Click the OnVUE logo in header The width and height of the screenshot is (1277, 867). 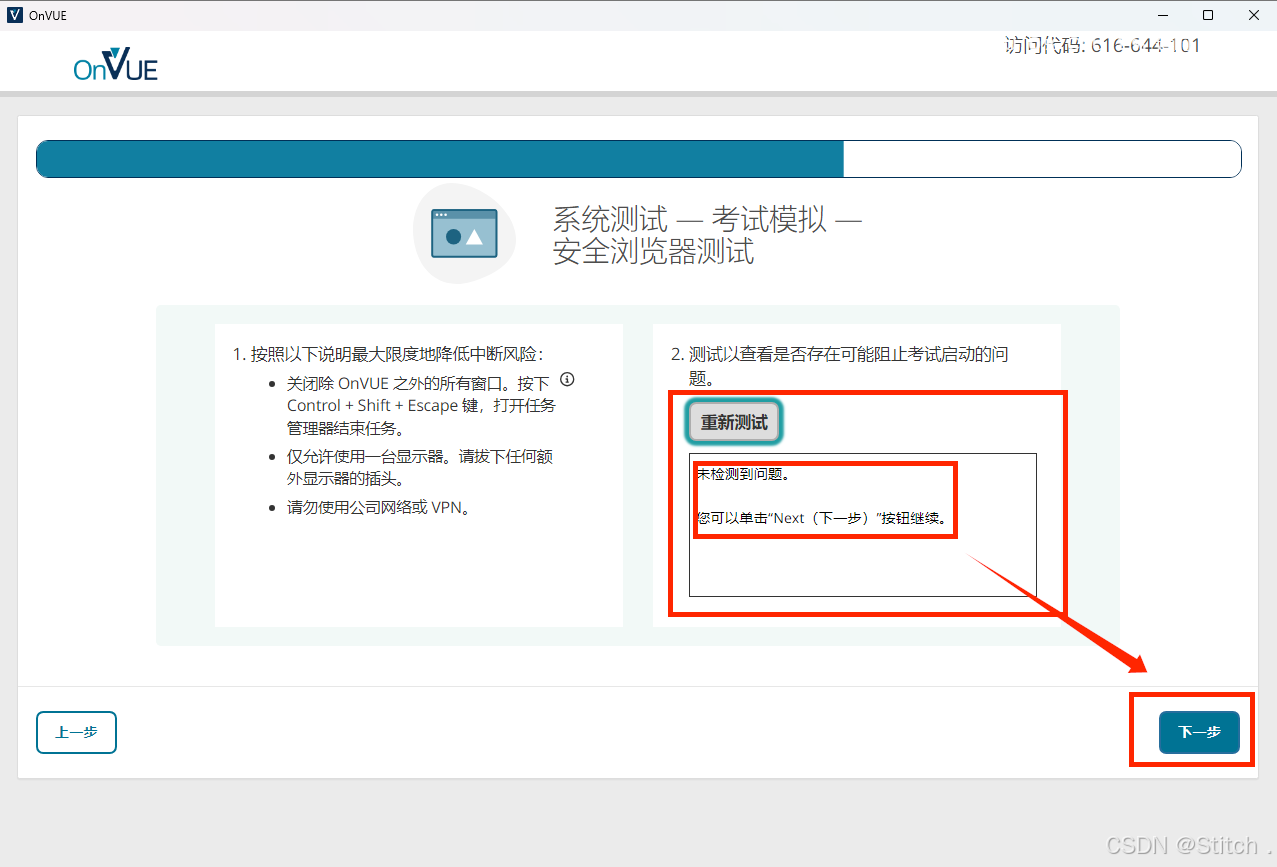tap(115, 64)
